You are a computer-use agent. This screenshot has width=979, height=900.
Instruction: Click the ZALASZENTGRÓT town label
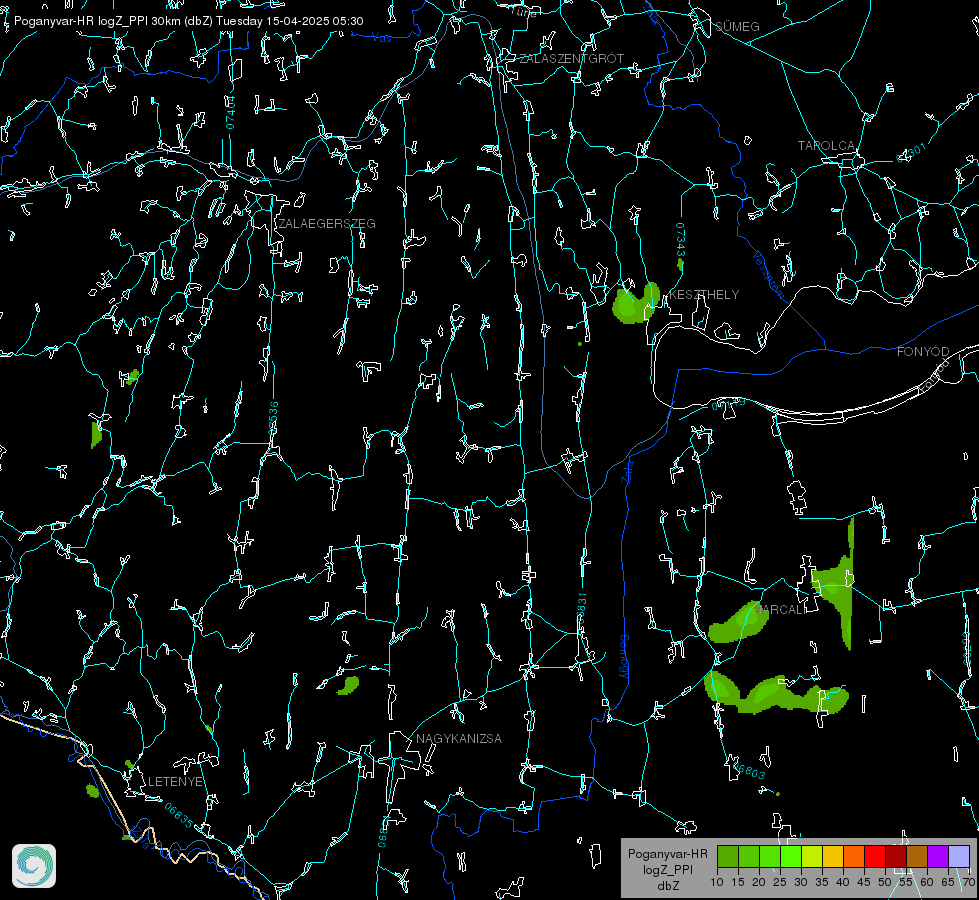click(571, 59)
